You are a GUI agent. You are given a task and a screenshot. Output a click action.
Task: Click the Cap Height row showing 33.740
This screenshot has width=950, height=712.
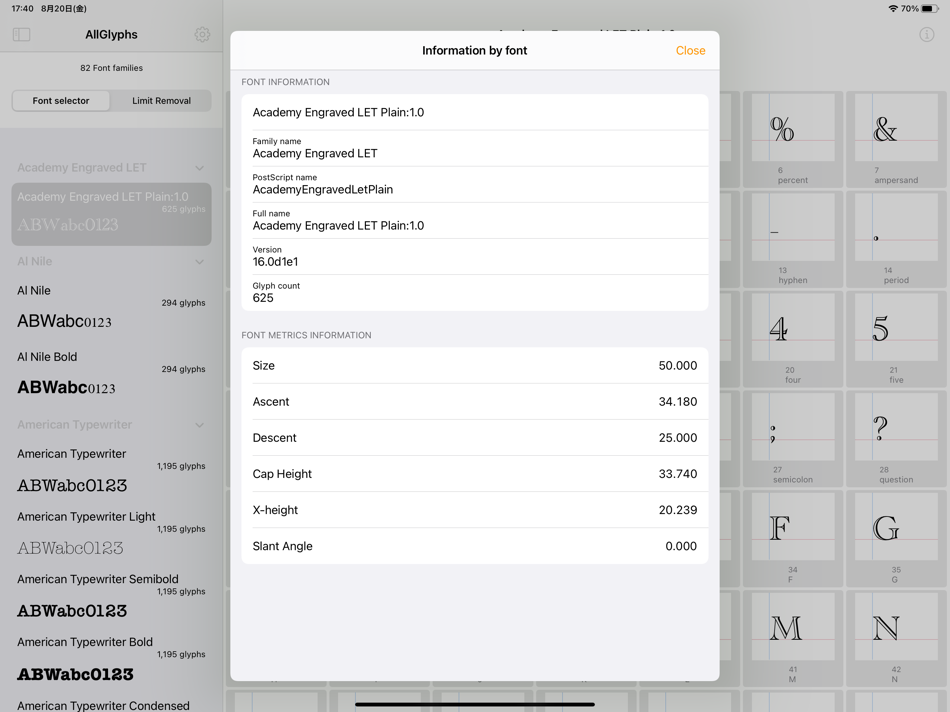(475, 474)
